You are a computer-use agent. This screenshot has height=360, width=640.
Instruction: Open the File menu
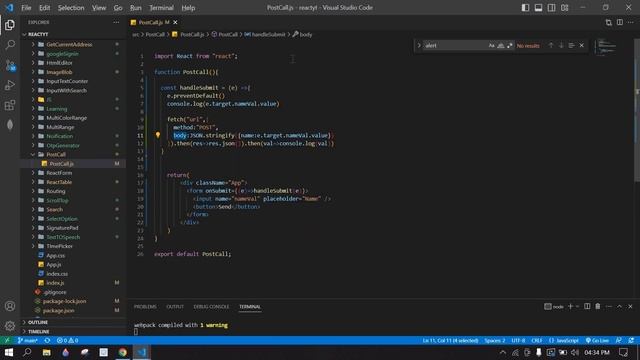(26, 8)
